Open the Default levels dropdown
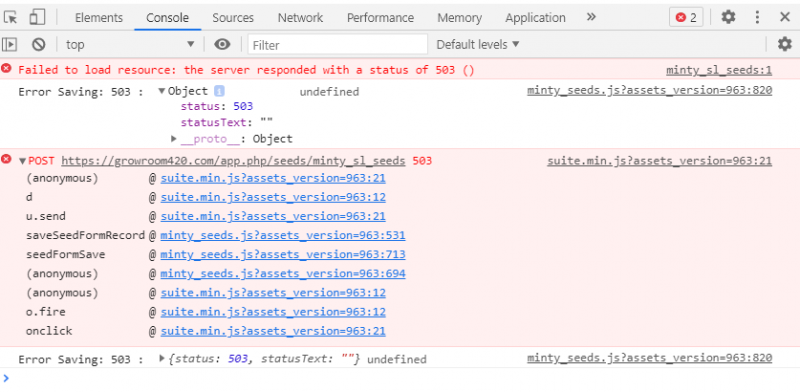The height and width of the screenshot is (392, 800). 478,45
